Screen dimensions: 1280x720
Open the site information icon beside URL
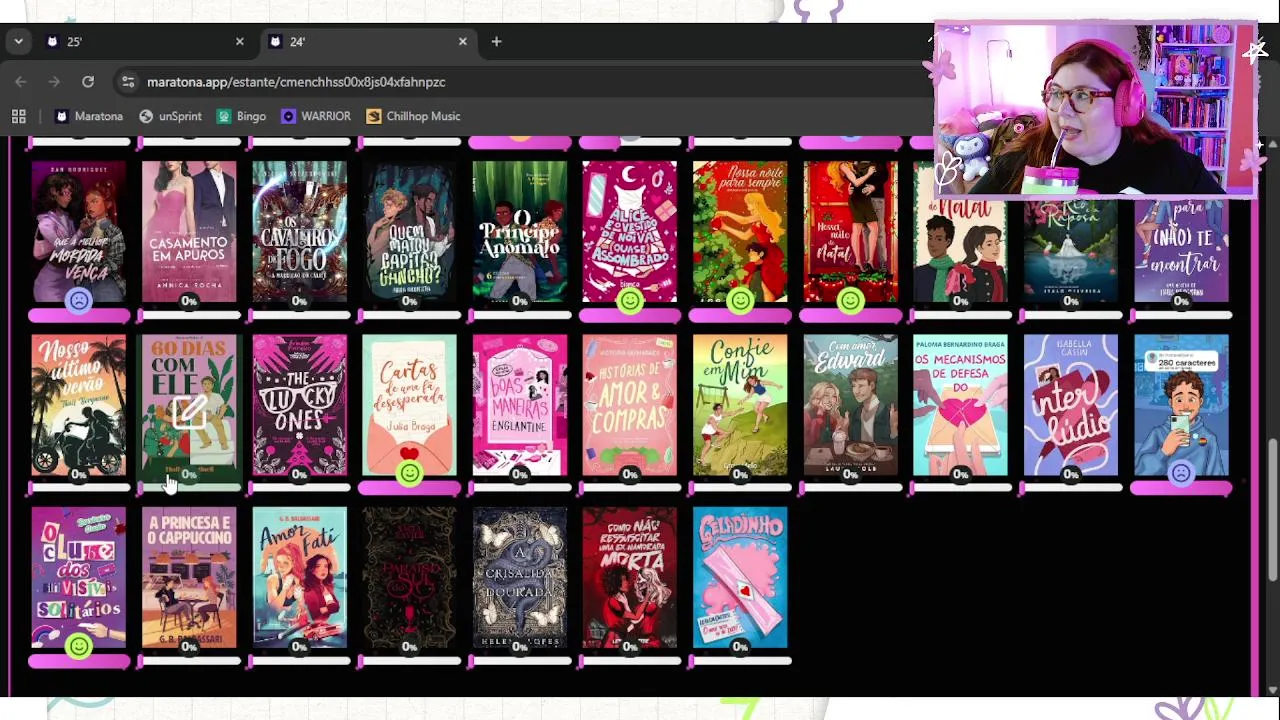coord(128,82)
